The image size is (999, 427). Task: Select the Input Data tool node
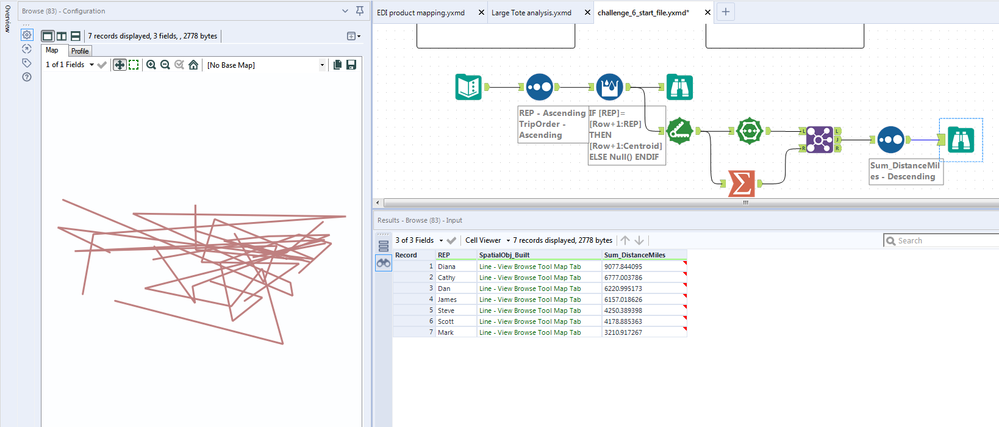pos(469,88)
